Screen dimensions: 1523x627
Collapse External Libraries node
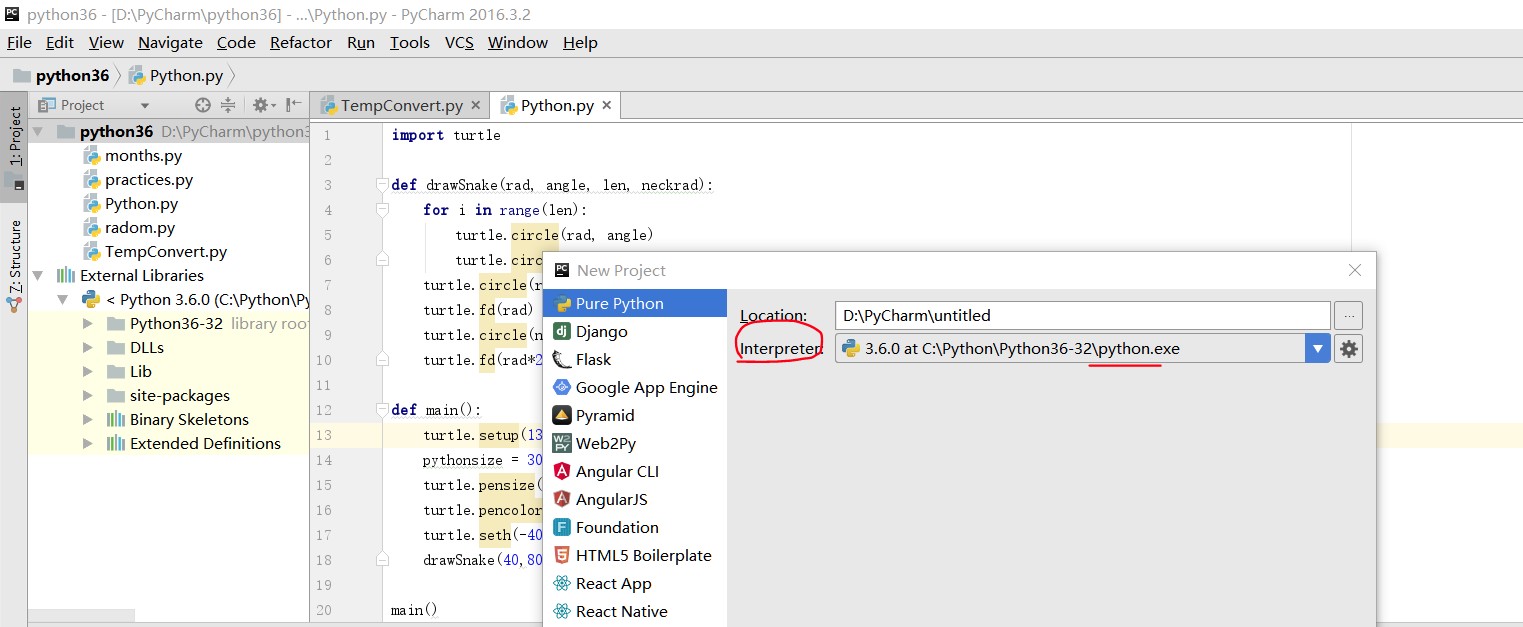(38, 275)
